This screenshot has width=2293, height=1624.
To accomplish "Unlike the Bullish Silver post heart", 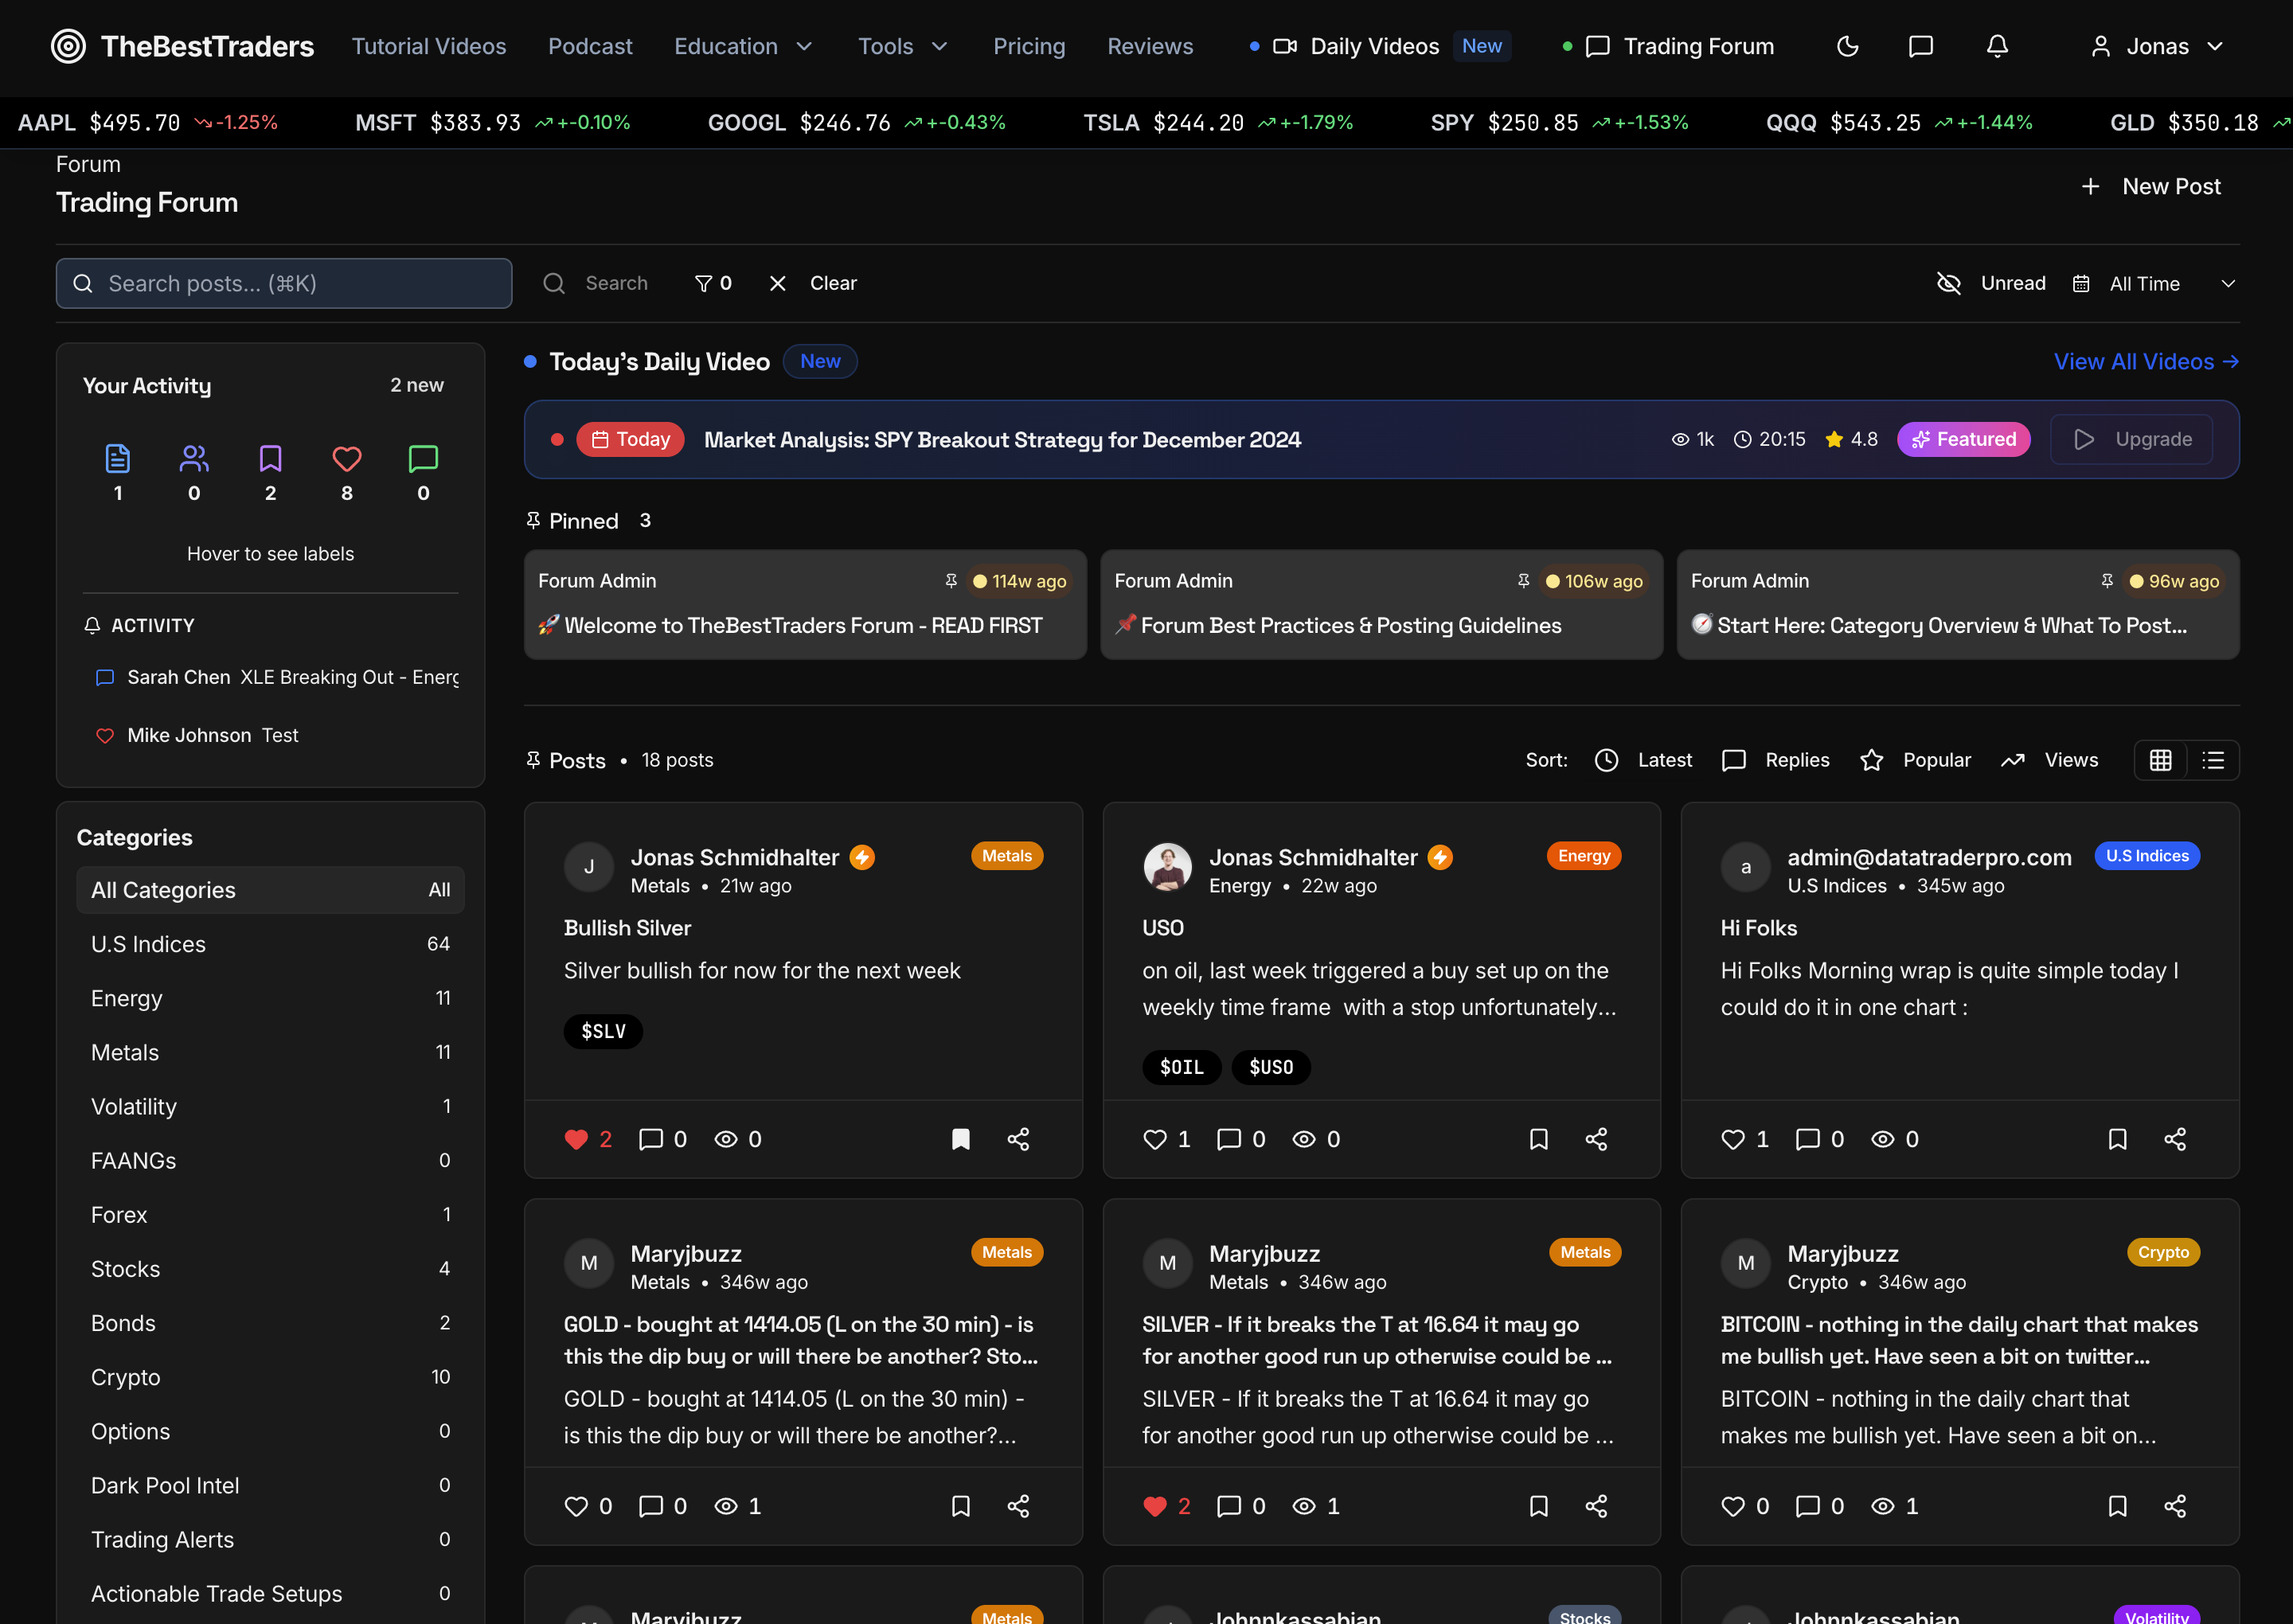I will 576,1139.
